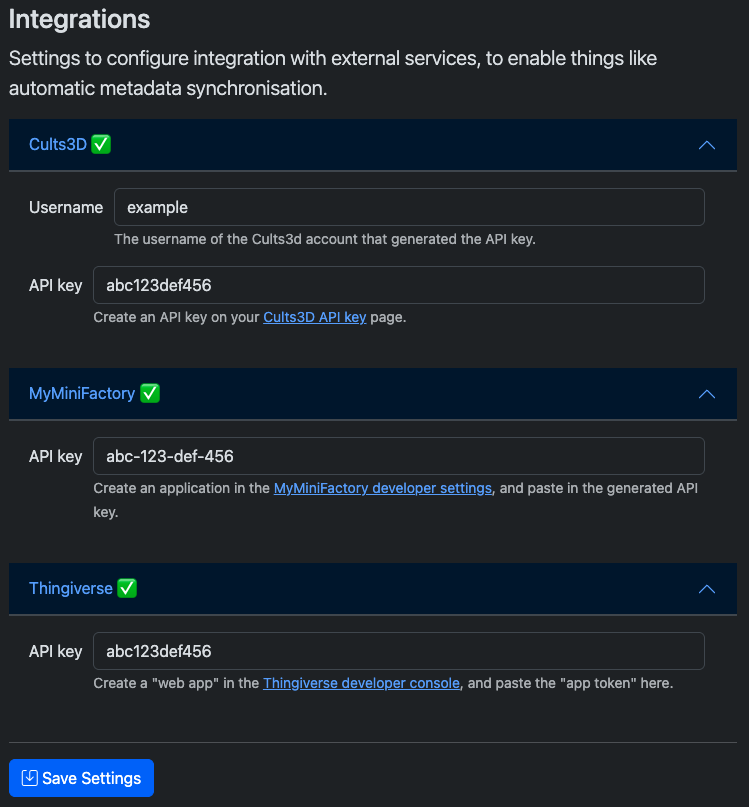Click the API key label under Thingiverse
Viewport: 749px width, 807px height.
click(x=56, y=652)
